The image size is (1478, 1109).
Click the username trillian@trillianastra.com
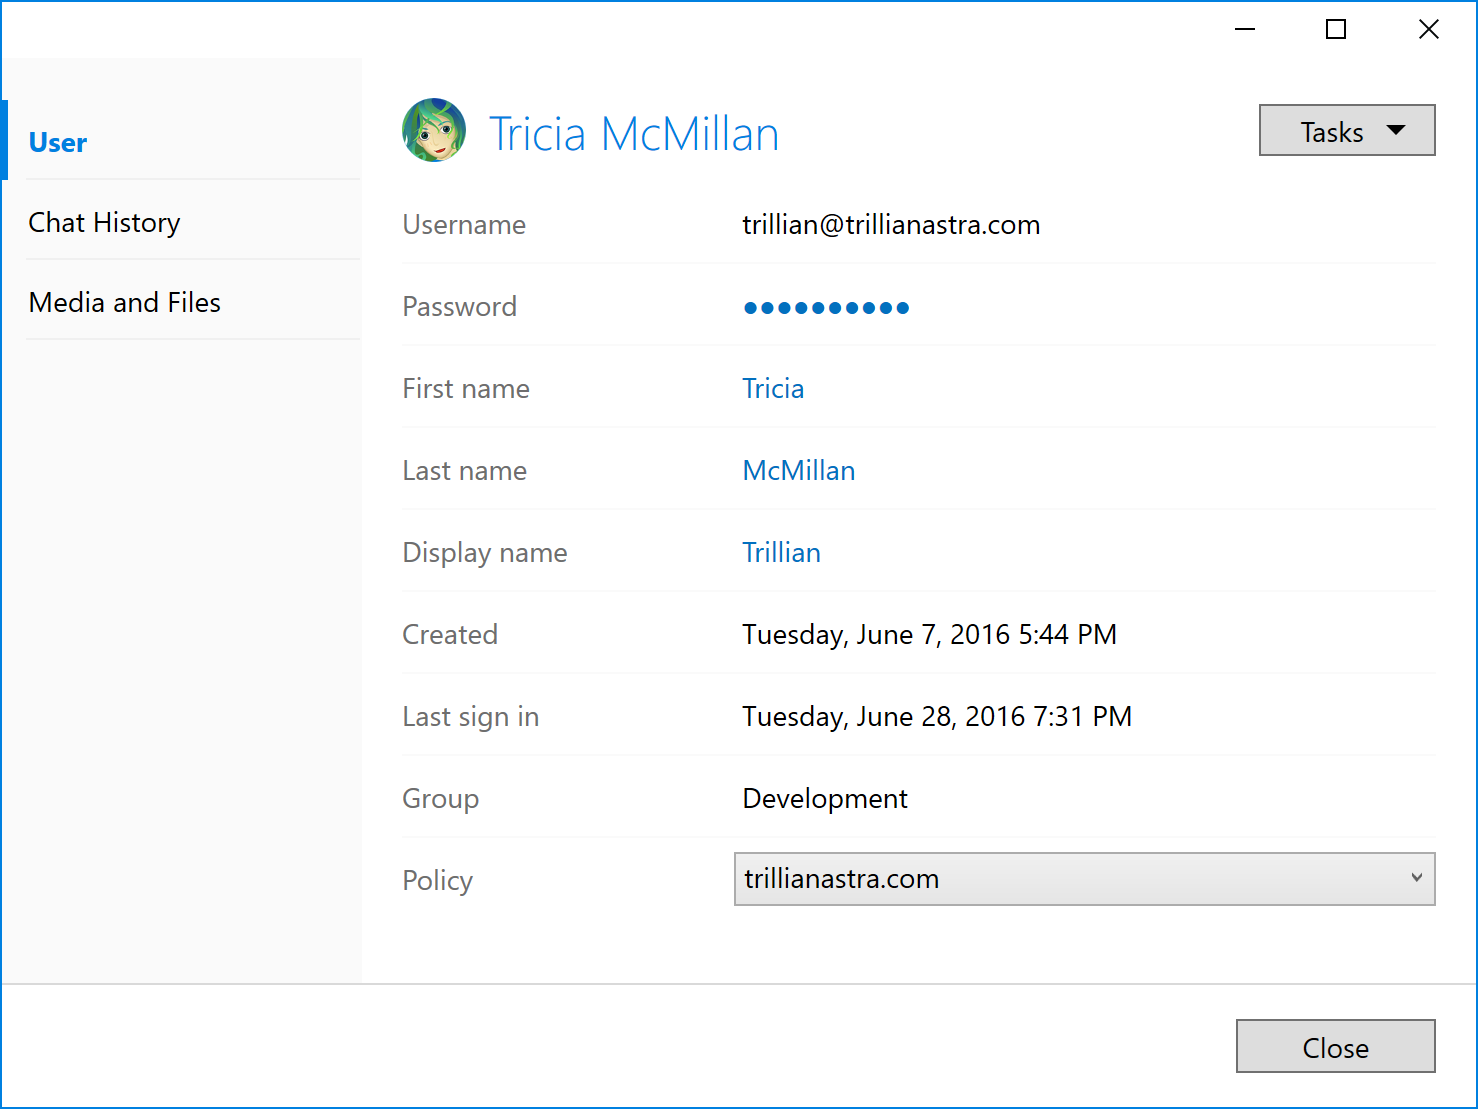pos(890,225)
